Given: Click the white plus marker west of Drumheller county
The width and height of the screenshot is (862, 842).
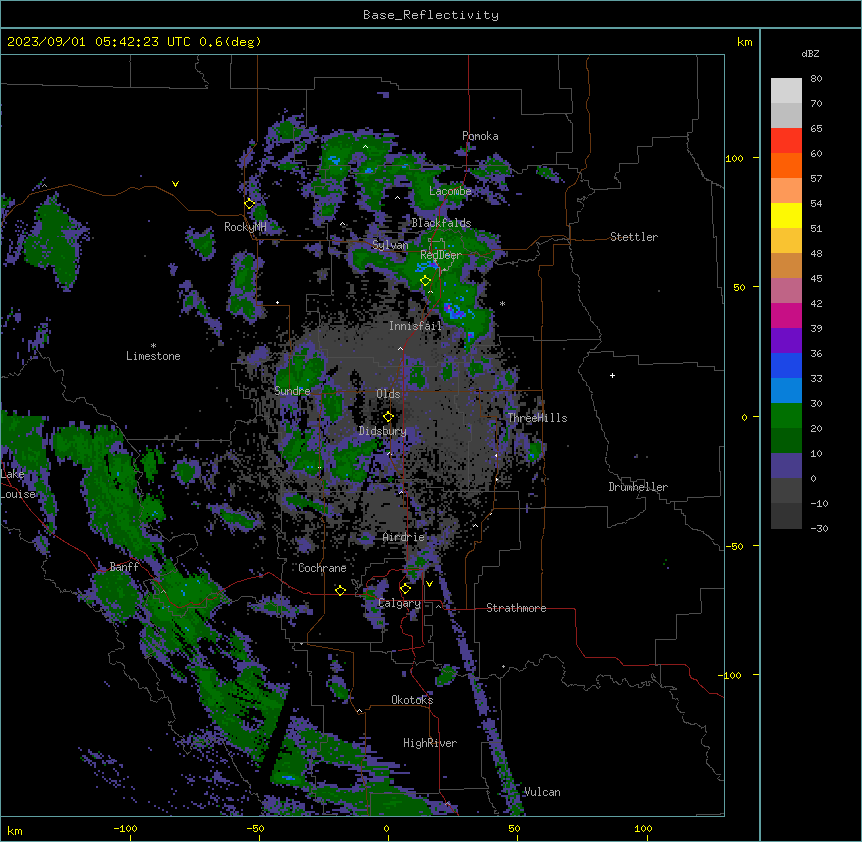Looking at the screenshot, I should (612, 375).
